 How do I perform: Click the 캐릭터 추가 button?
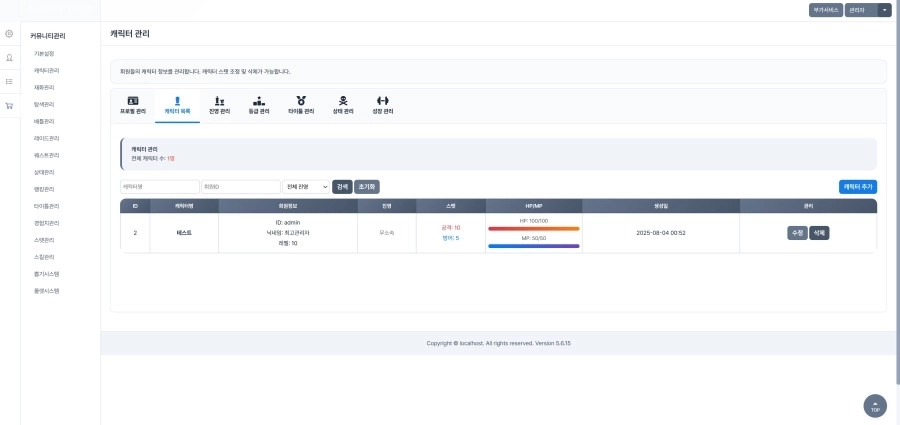click(x=857, y=187)
